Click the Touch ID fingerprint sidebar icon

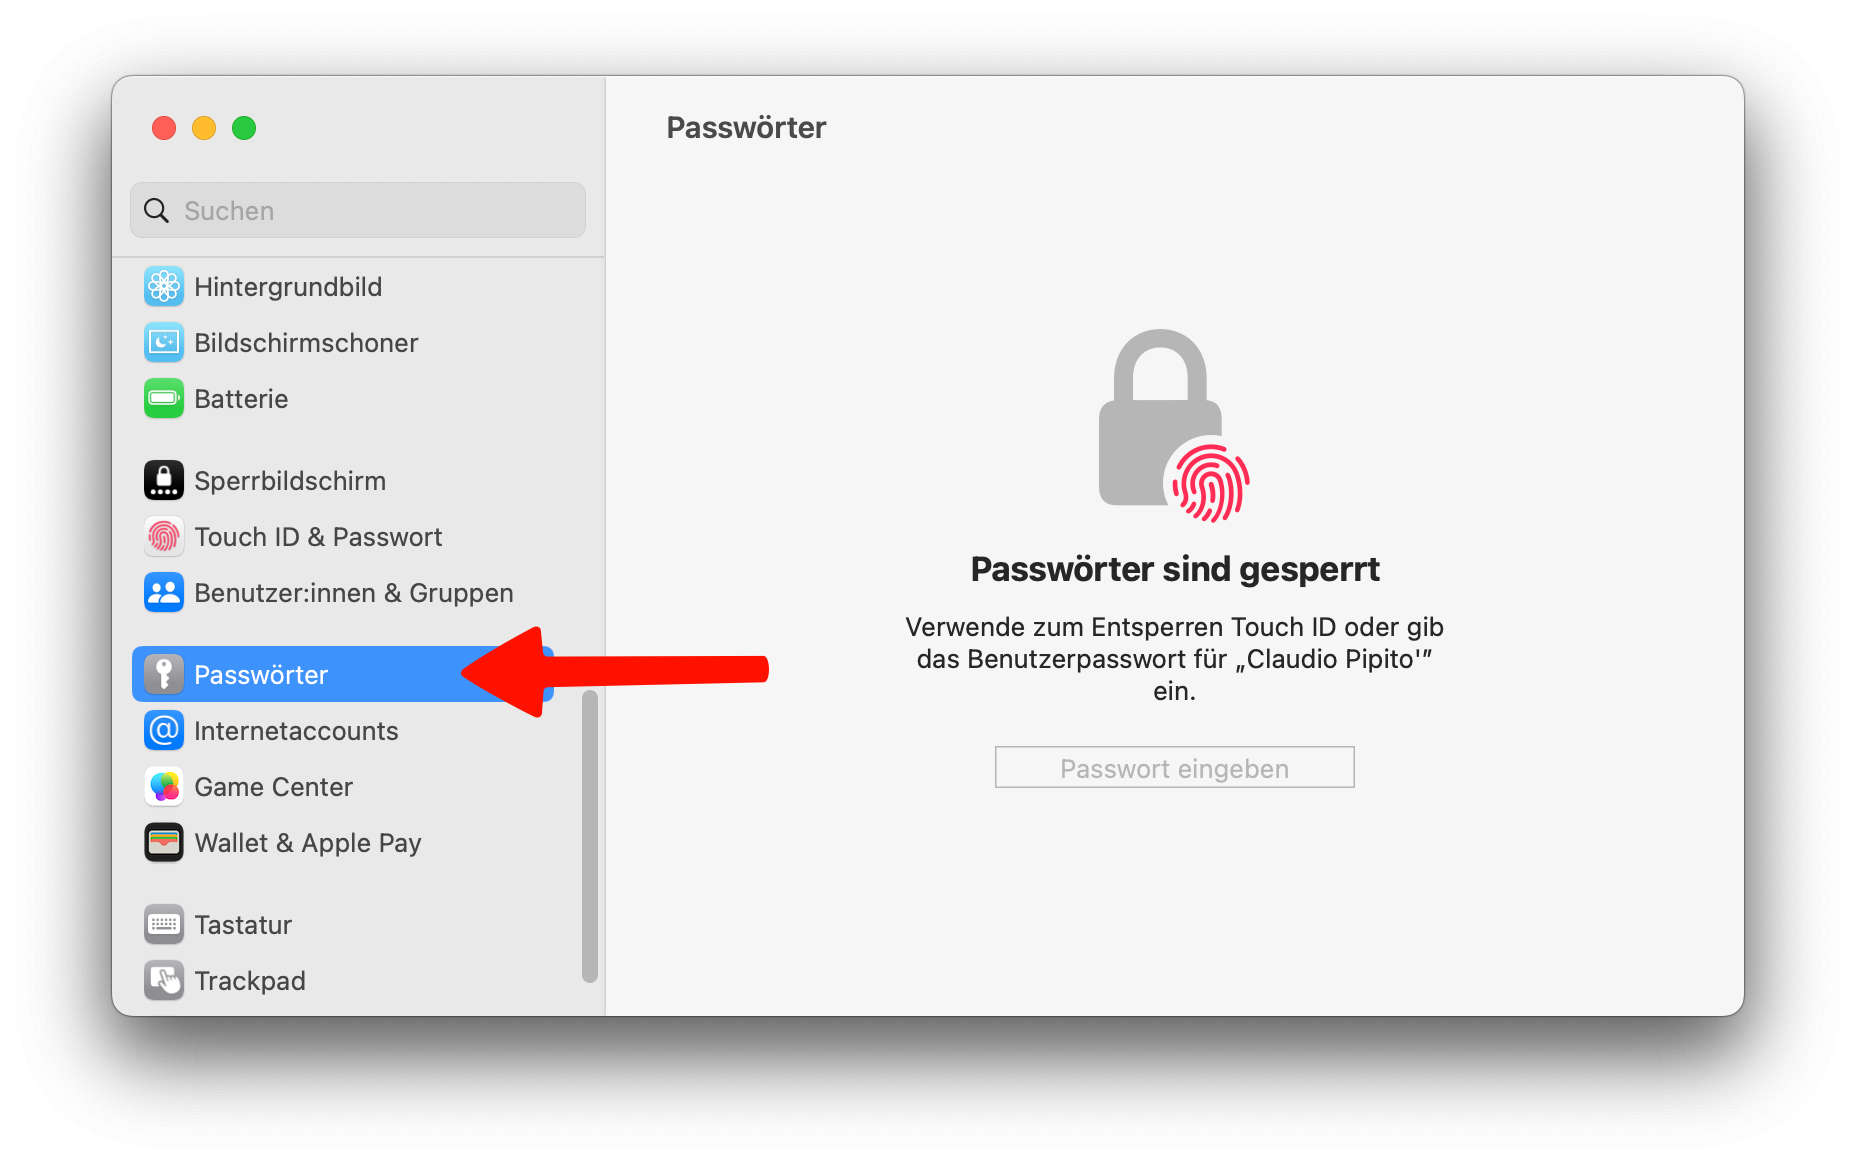[163, 537]
